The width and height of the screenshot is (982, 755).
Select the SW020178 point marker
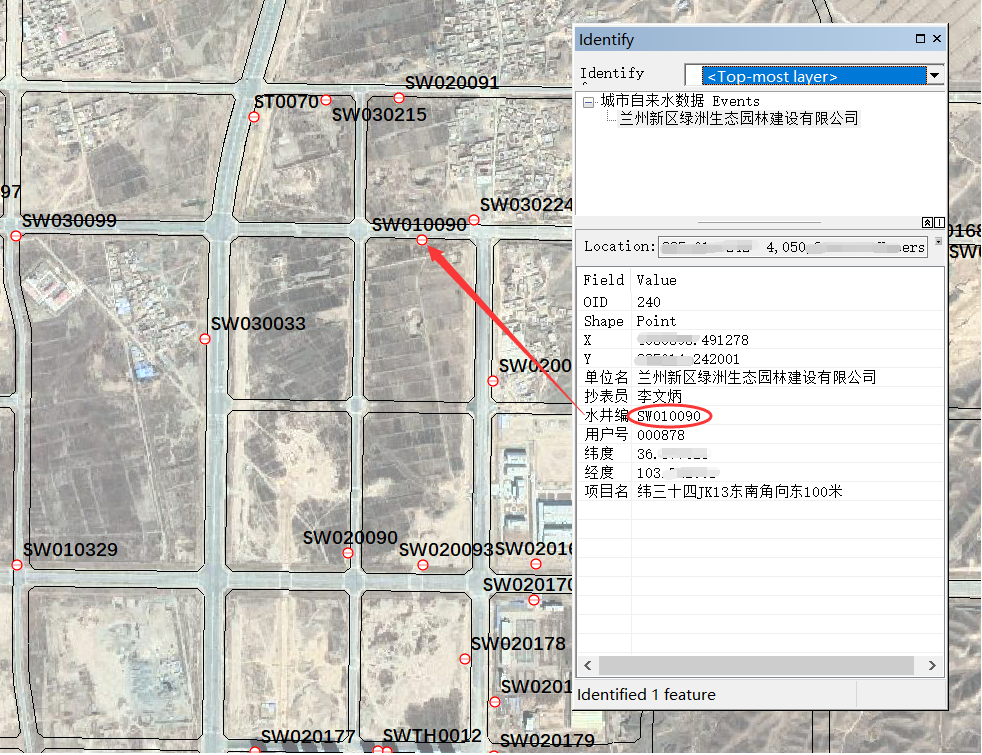pos(465,659)
